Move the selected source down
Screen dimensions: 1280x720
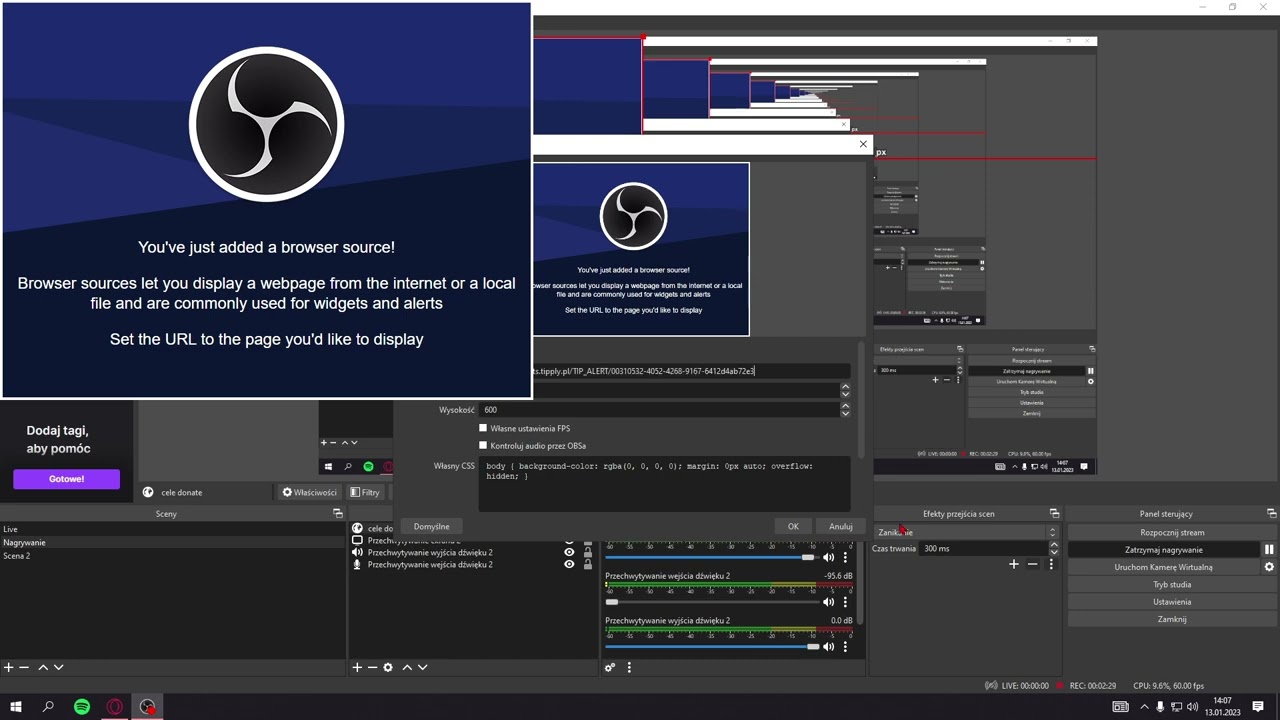click(x=422, y=667)
